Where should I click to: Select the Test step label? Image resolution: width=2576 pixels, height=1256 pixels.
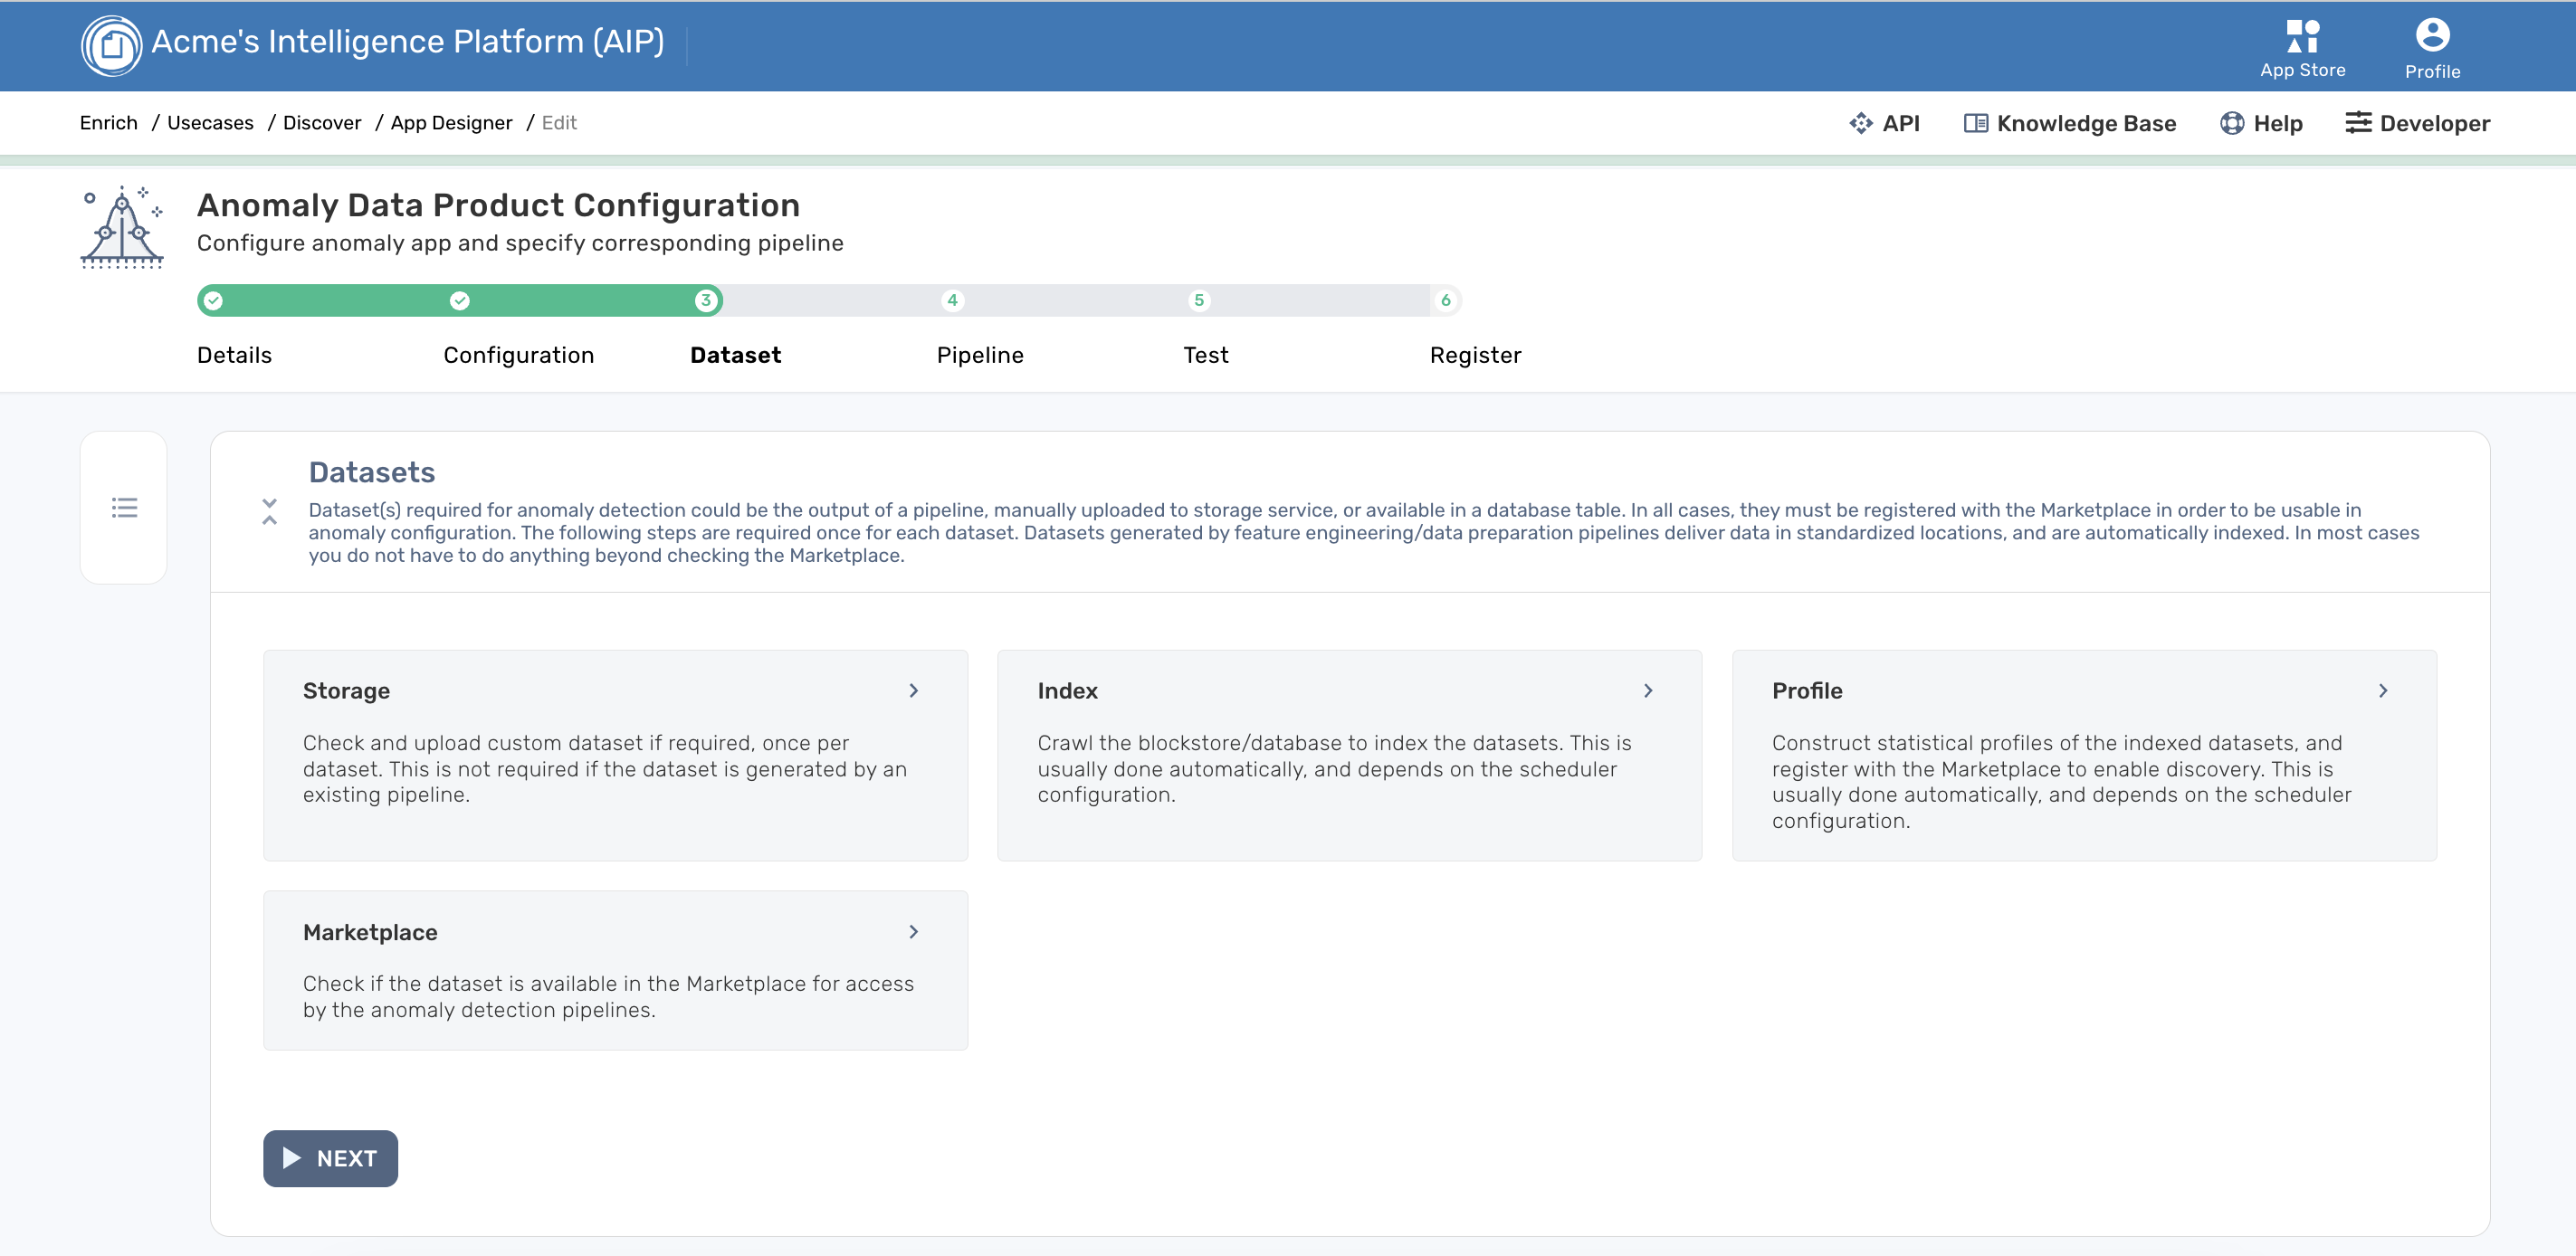[1205, 355]
